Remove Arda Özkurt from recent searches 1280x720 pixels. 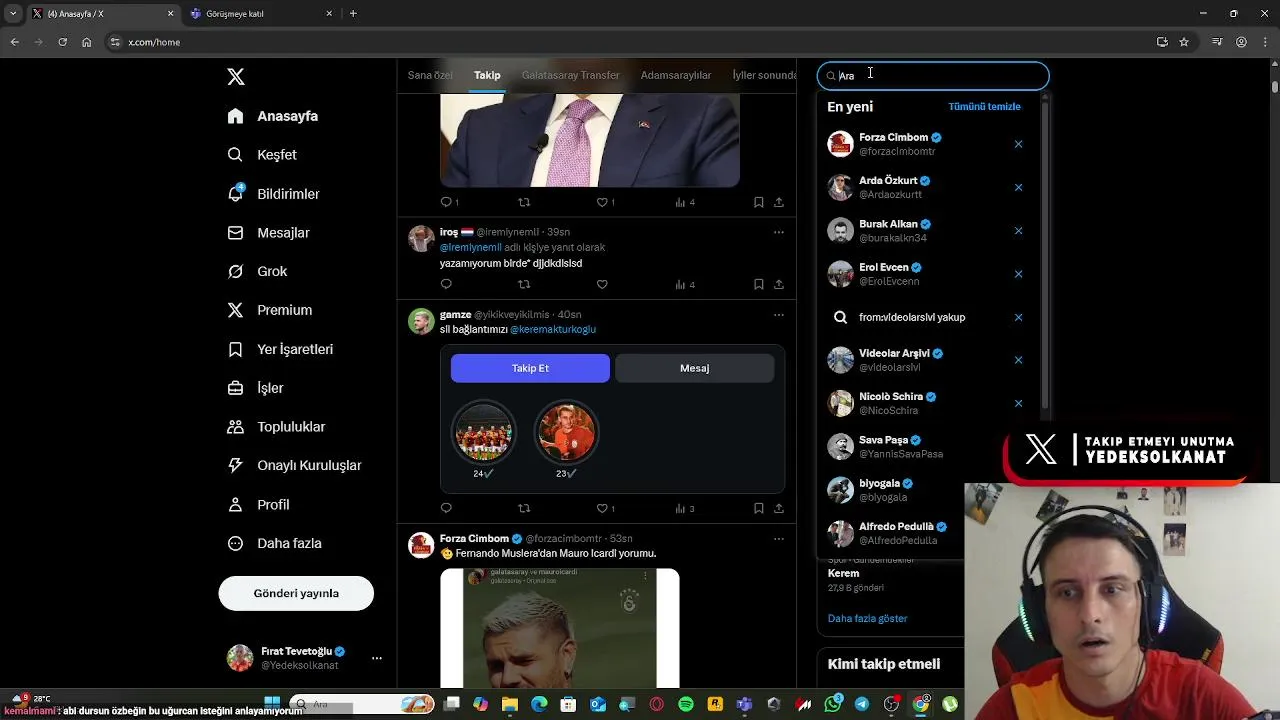coord(1018,187)
